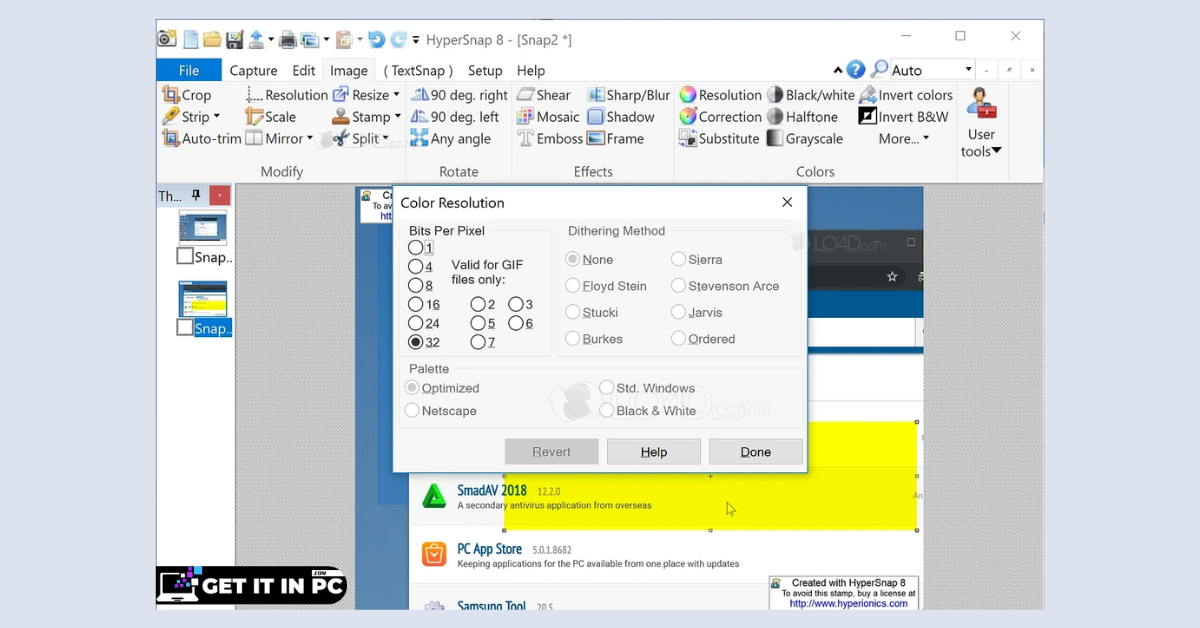Choose Scale in the Modify group
This screenshot has width=1200, height=628.
[271, 117]
